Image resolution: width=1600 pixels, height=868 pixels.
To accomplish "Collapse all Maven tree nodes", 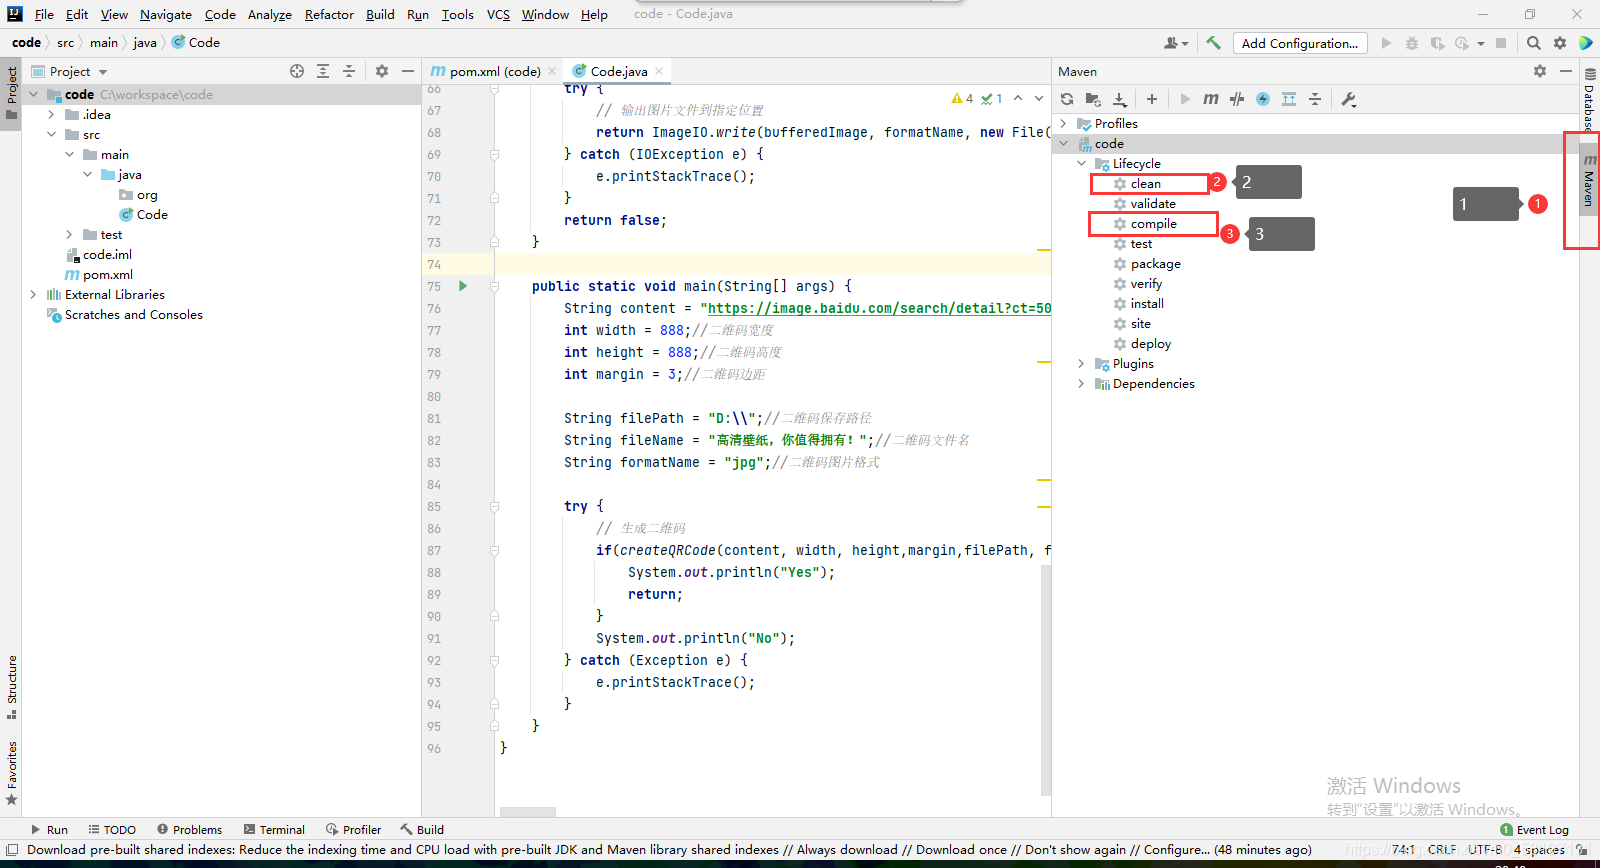I will coord(1315,99).
